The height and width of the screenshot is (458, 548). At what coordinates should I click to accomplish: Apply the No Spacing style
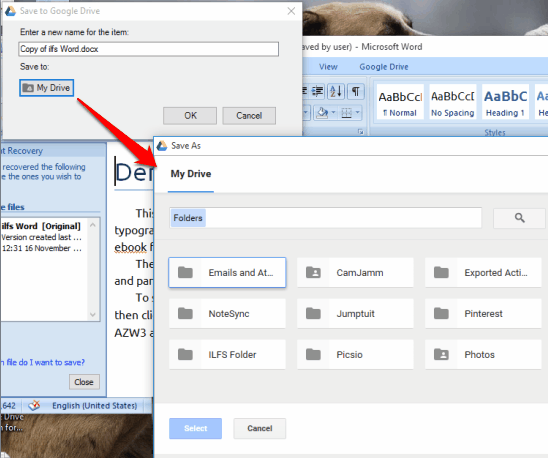point(453,102)
